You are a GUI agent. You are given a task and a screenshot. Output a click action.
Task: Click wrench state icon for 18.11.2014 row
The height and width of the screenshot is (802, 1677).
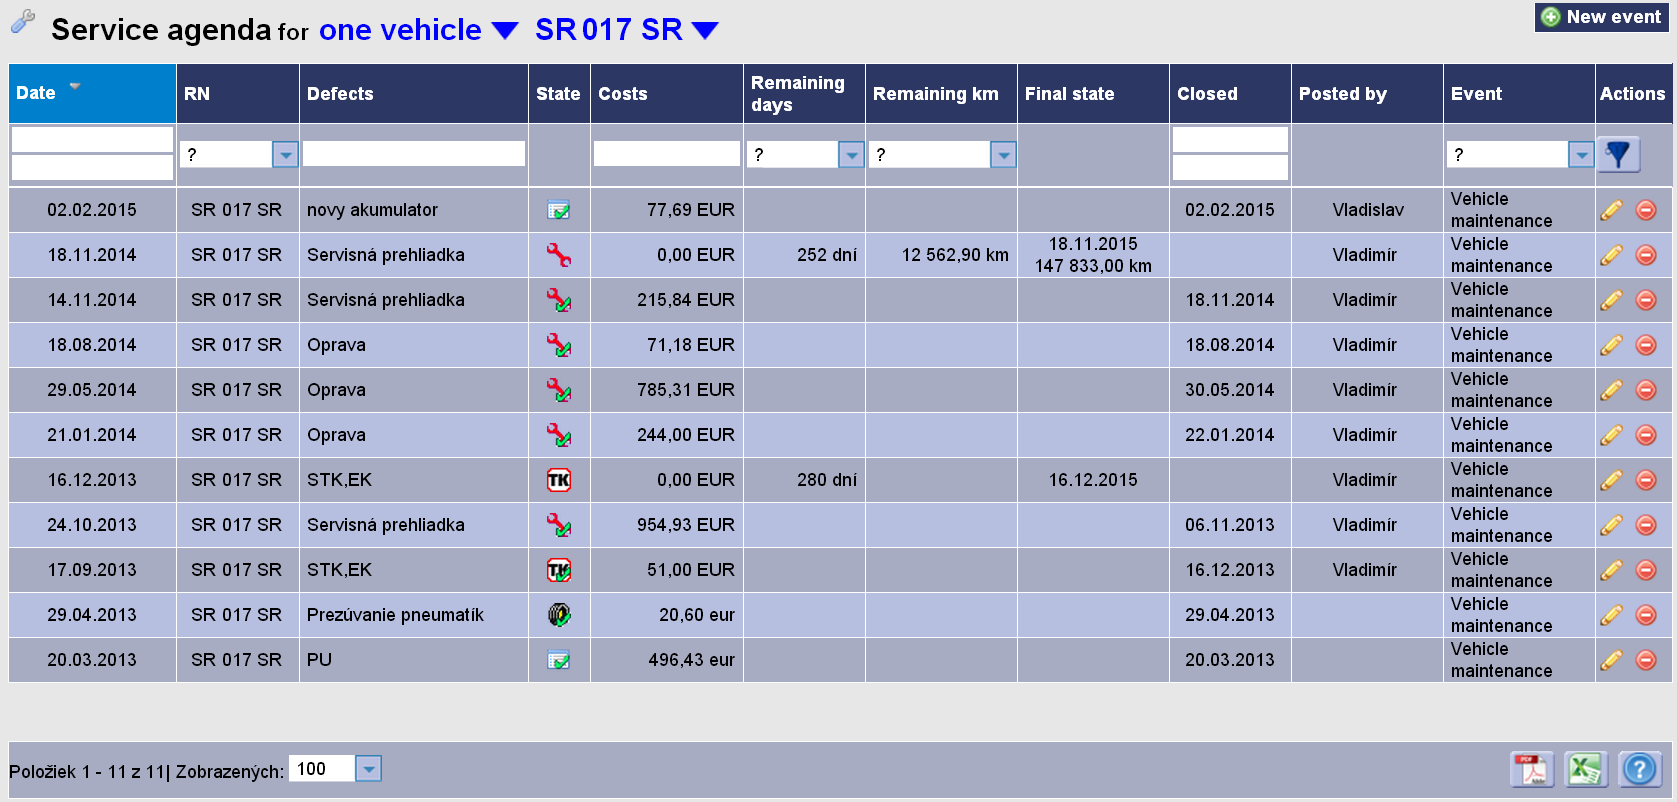(x=559, y=255)
